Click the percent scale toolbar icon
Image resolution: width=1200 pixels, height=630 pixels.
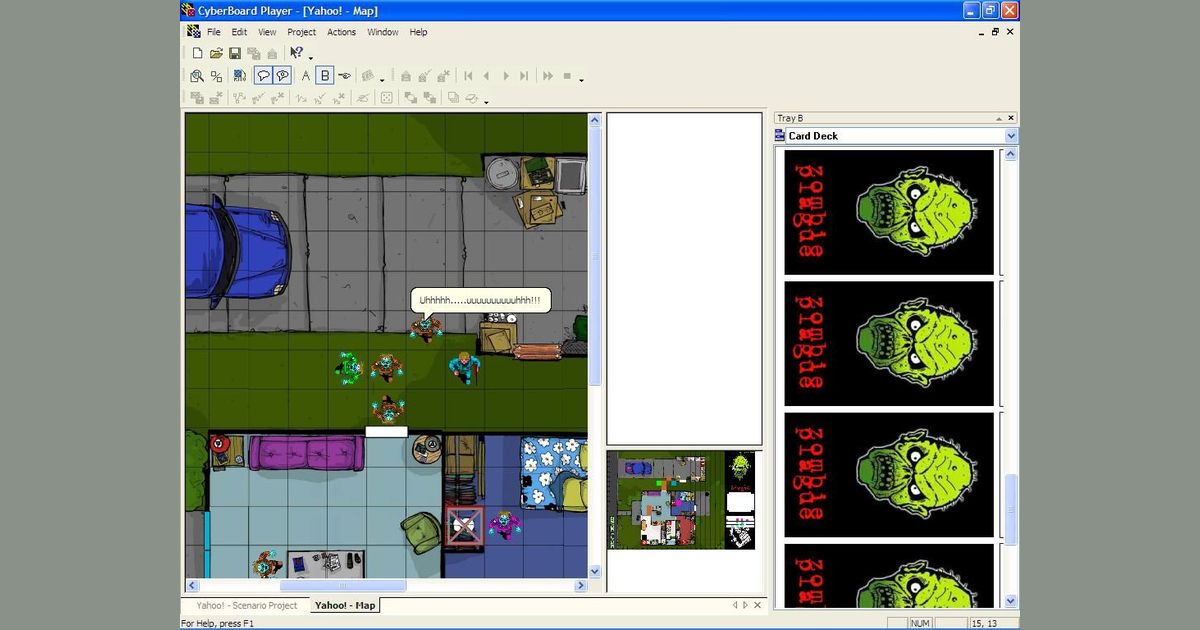tap(216, 76)
